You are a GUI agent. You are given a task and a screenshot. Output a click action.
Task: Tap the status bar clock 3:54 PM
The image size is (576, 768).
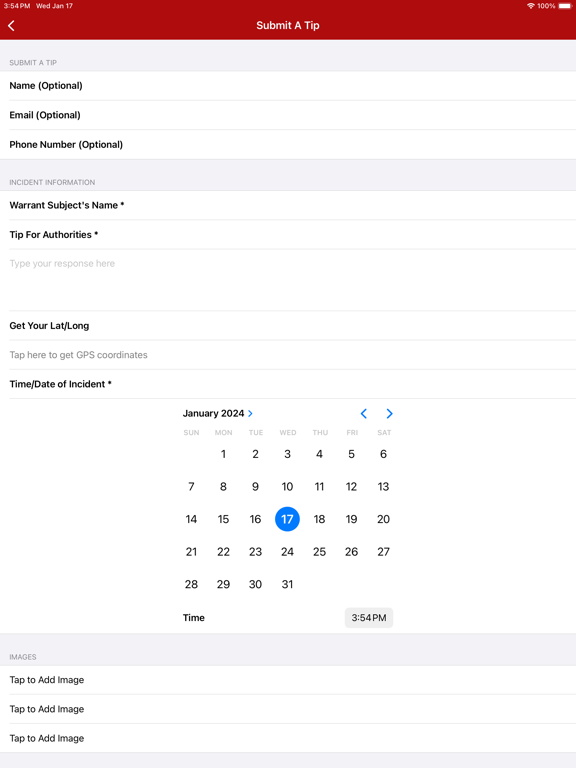(17, 6)
